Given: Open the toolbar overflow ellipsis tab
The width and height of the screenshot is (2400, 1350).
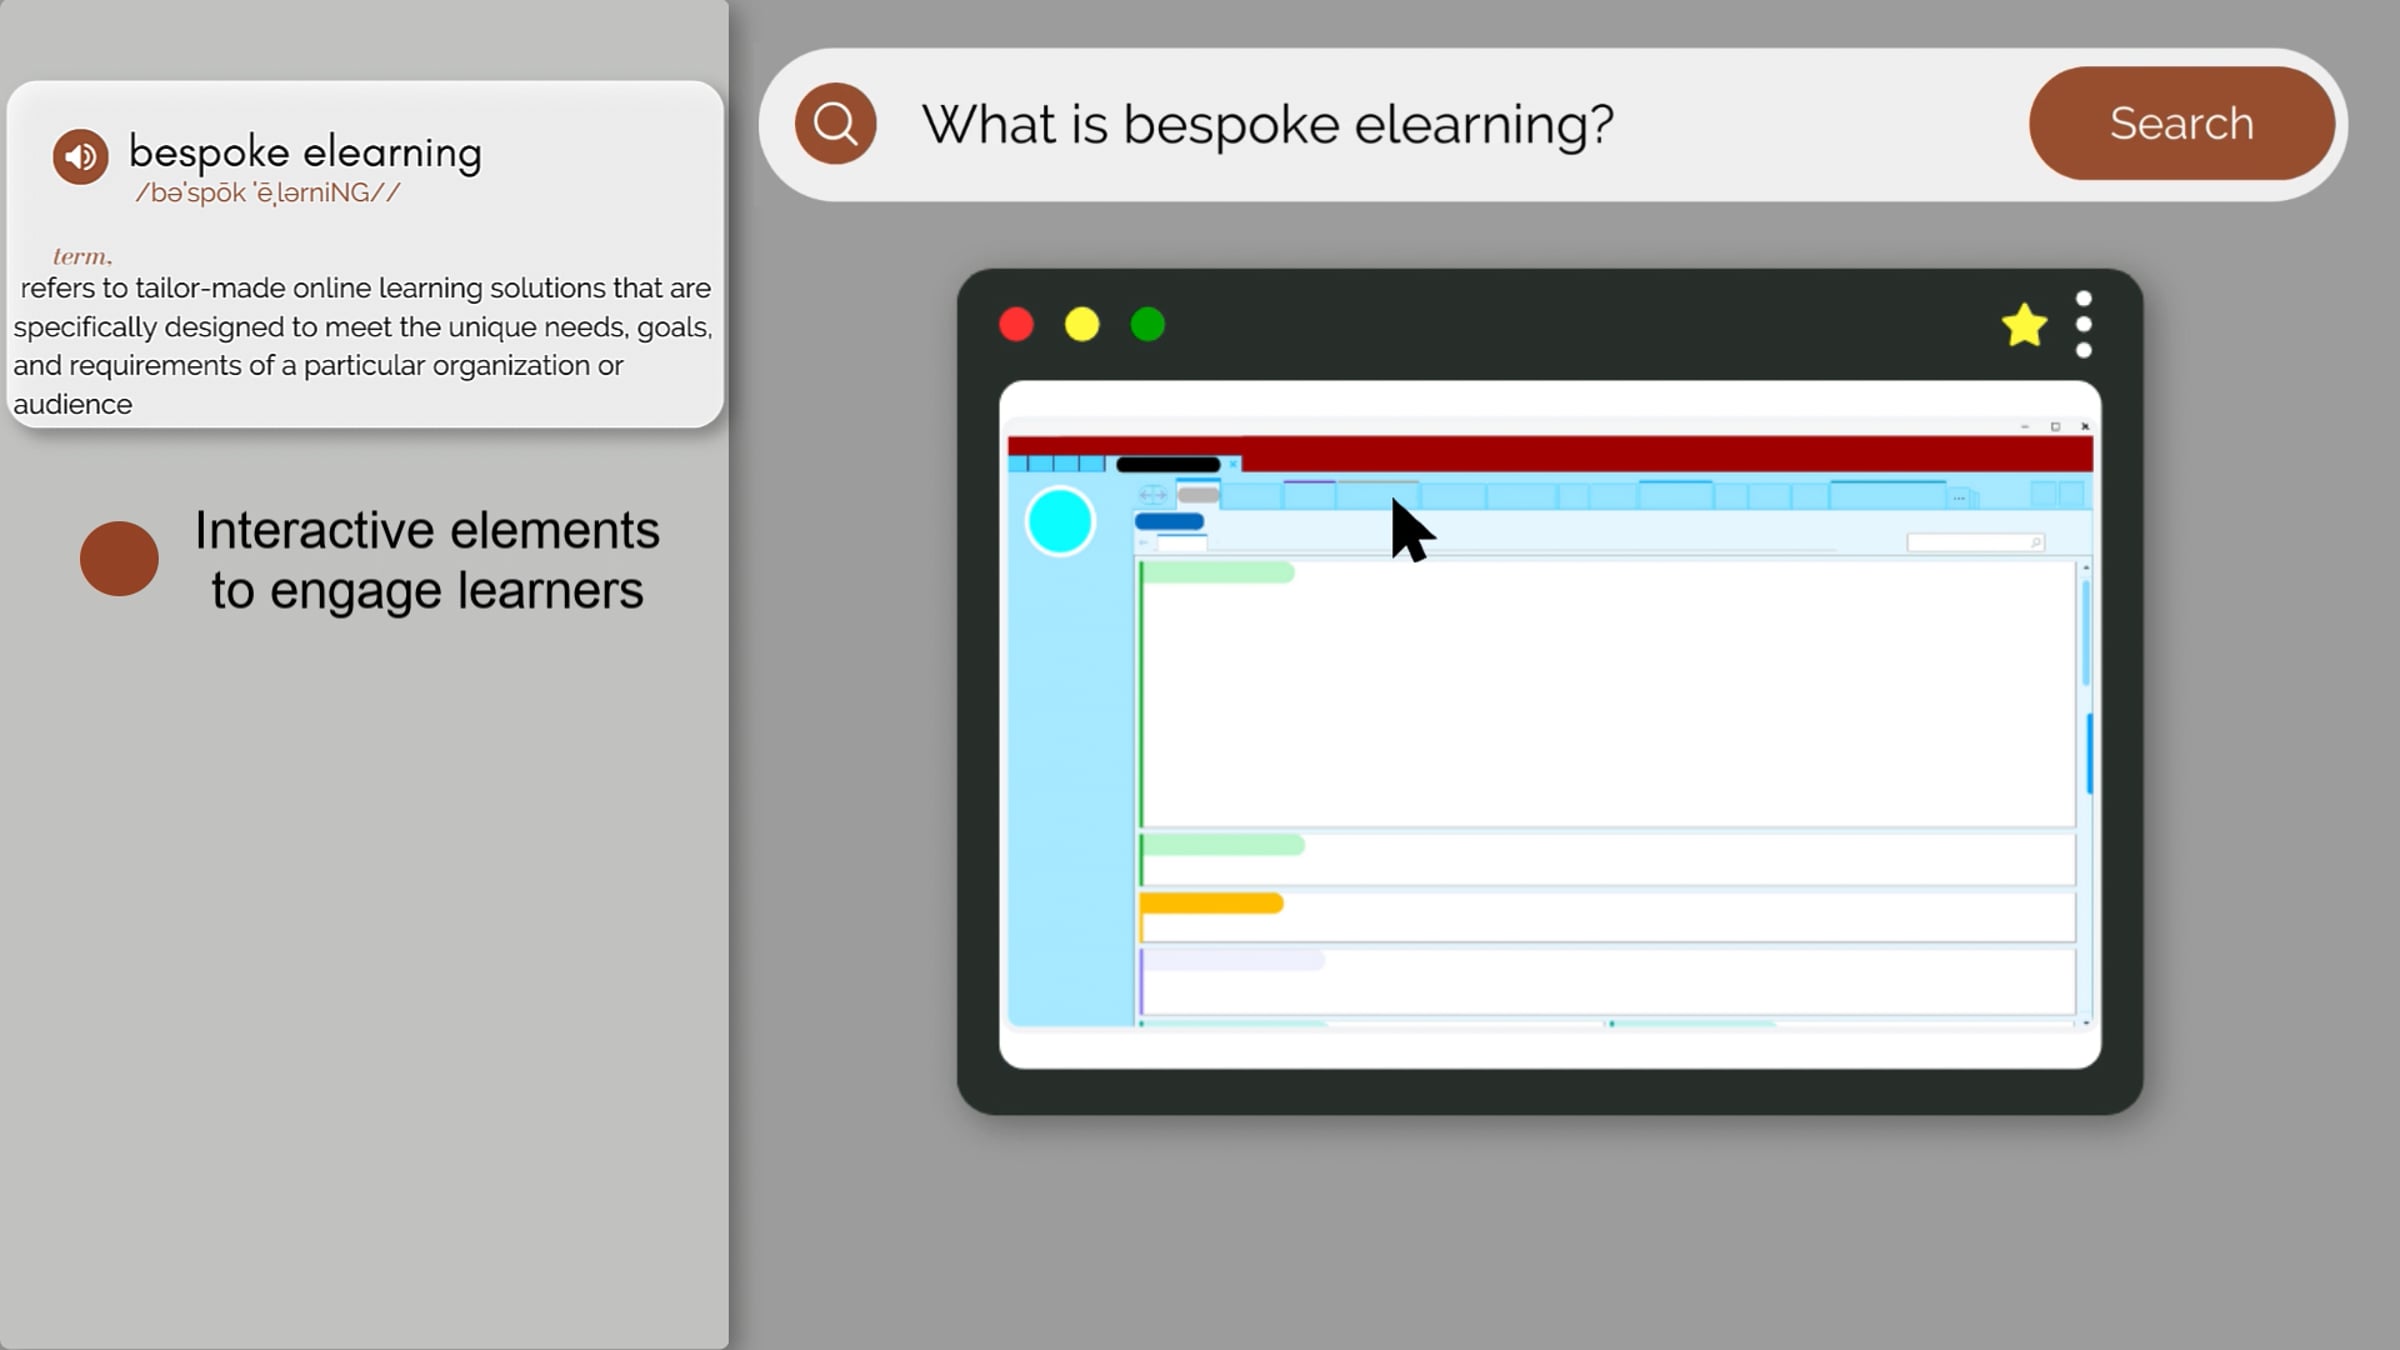Looking at the screenshot, I should [x=1958, y=497].
